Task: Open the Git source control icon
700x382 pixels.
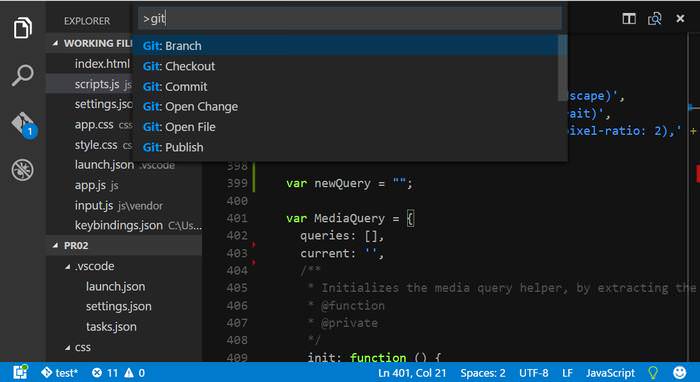Action: point(24,125)
